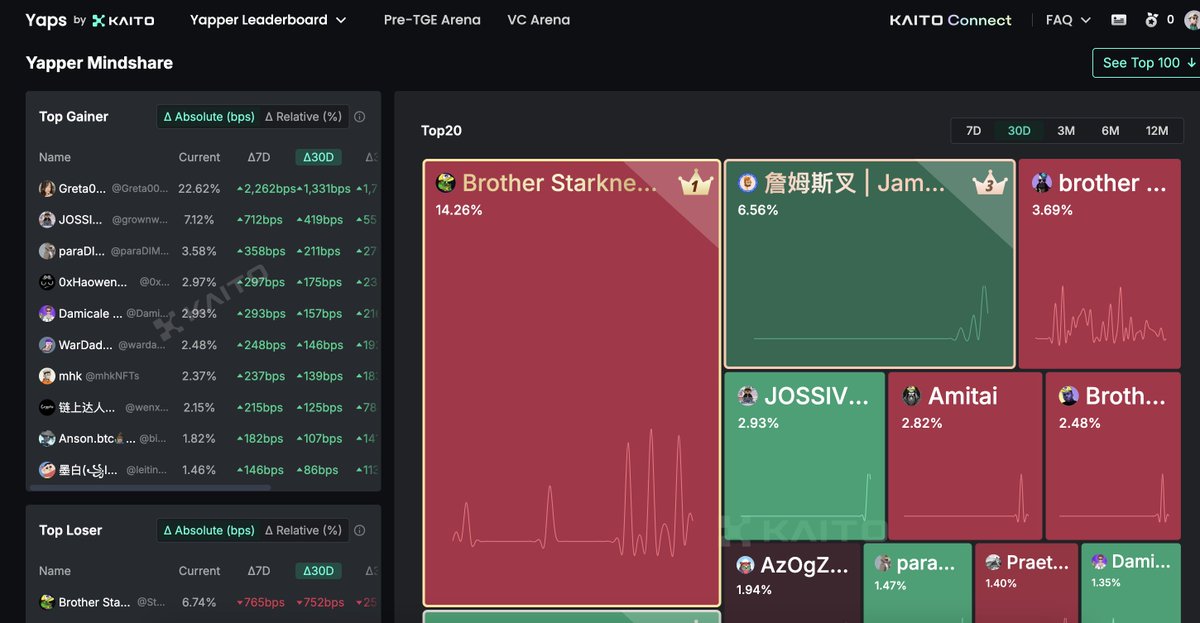Click avatar on Amitai 2.82% tile
1200x623 pixels.
coord(912,396)
